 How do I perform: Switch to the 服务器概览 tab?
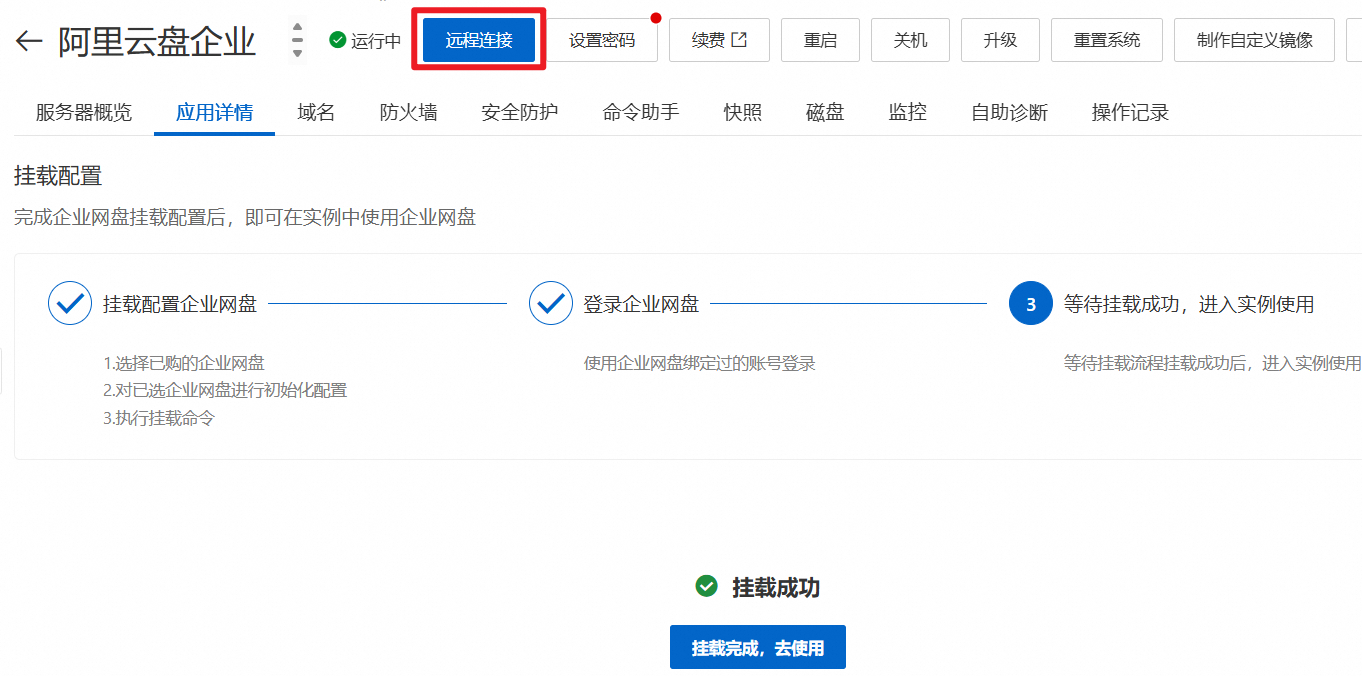tap(84, 113)
